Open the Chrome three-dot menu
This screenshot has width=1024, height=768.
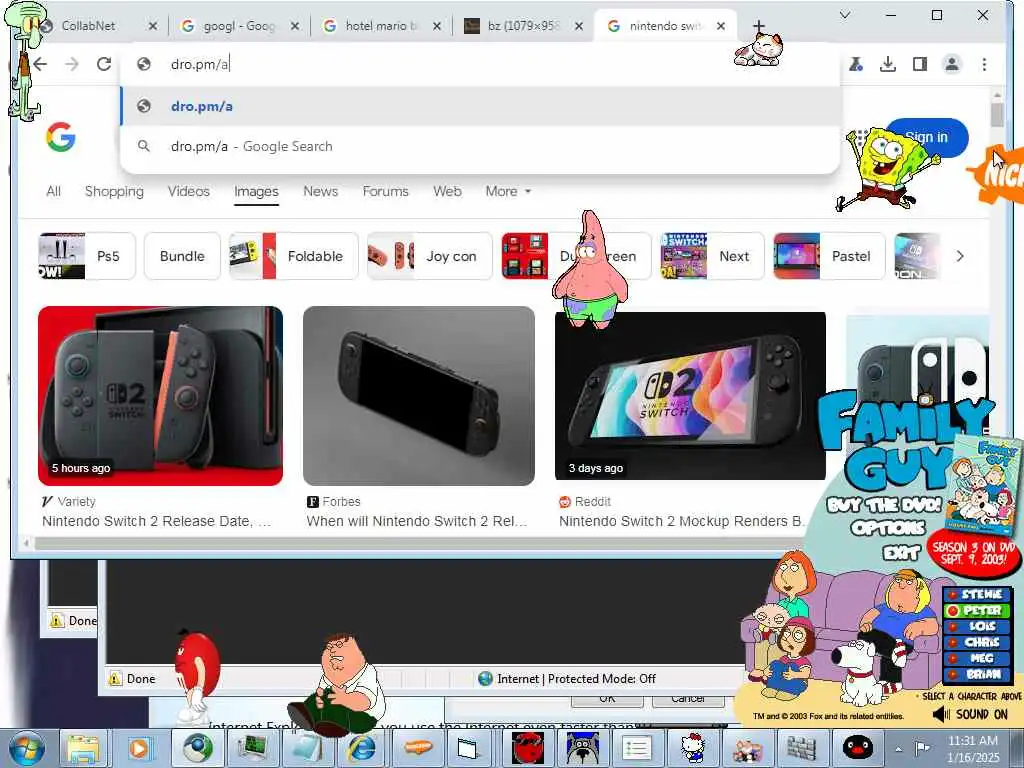point(984,64)
